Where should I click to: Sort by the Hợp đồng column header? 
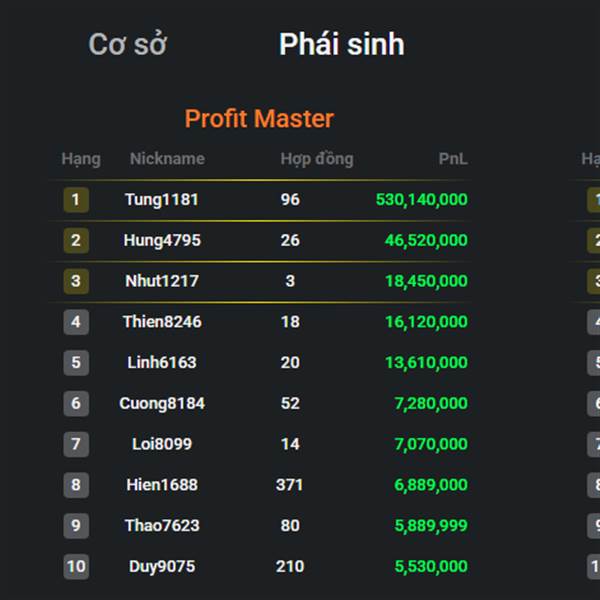click(x=316, y=159)
